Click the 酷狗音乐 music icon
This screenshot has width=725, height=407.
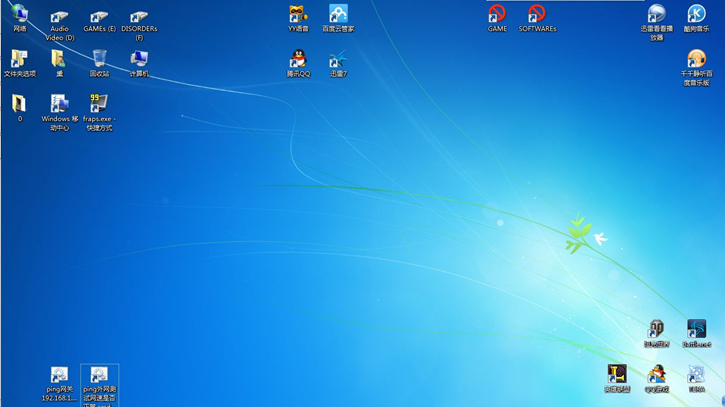point(696,14)
